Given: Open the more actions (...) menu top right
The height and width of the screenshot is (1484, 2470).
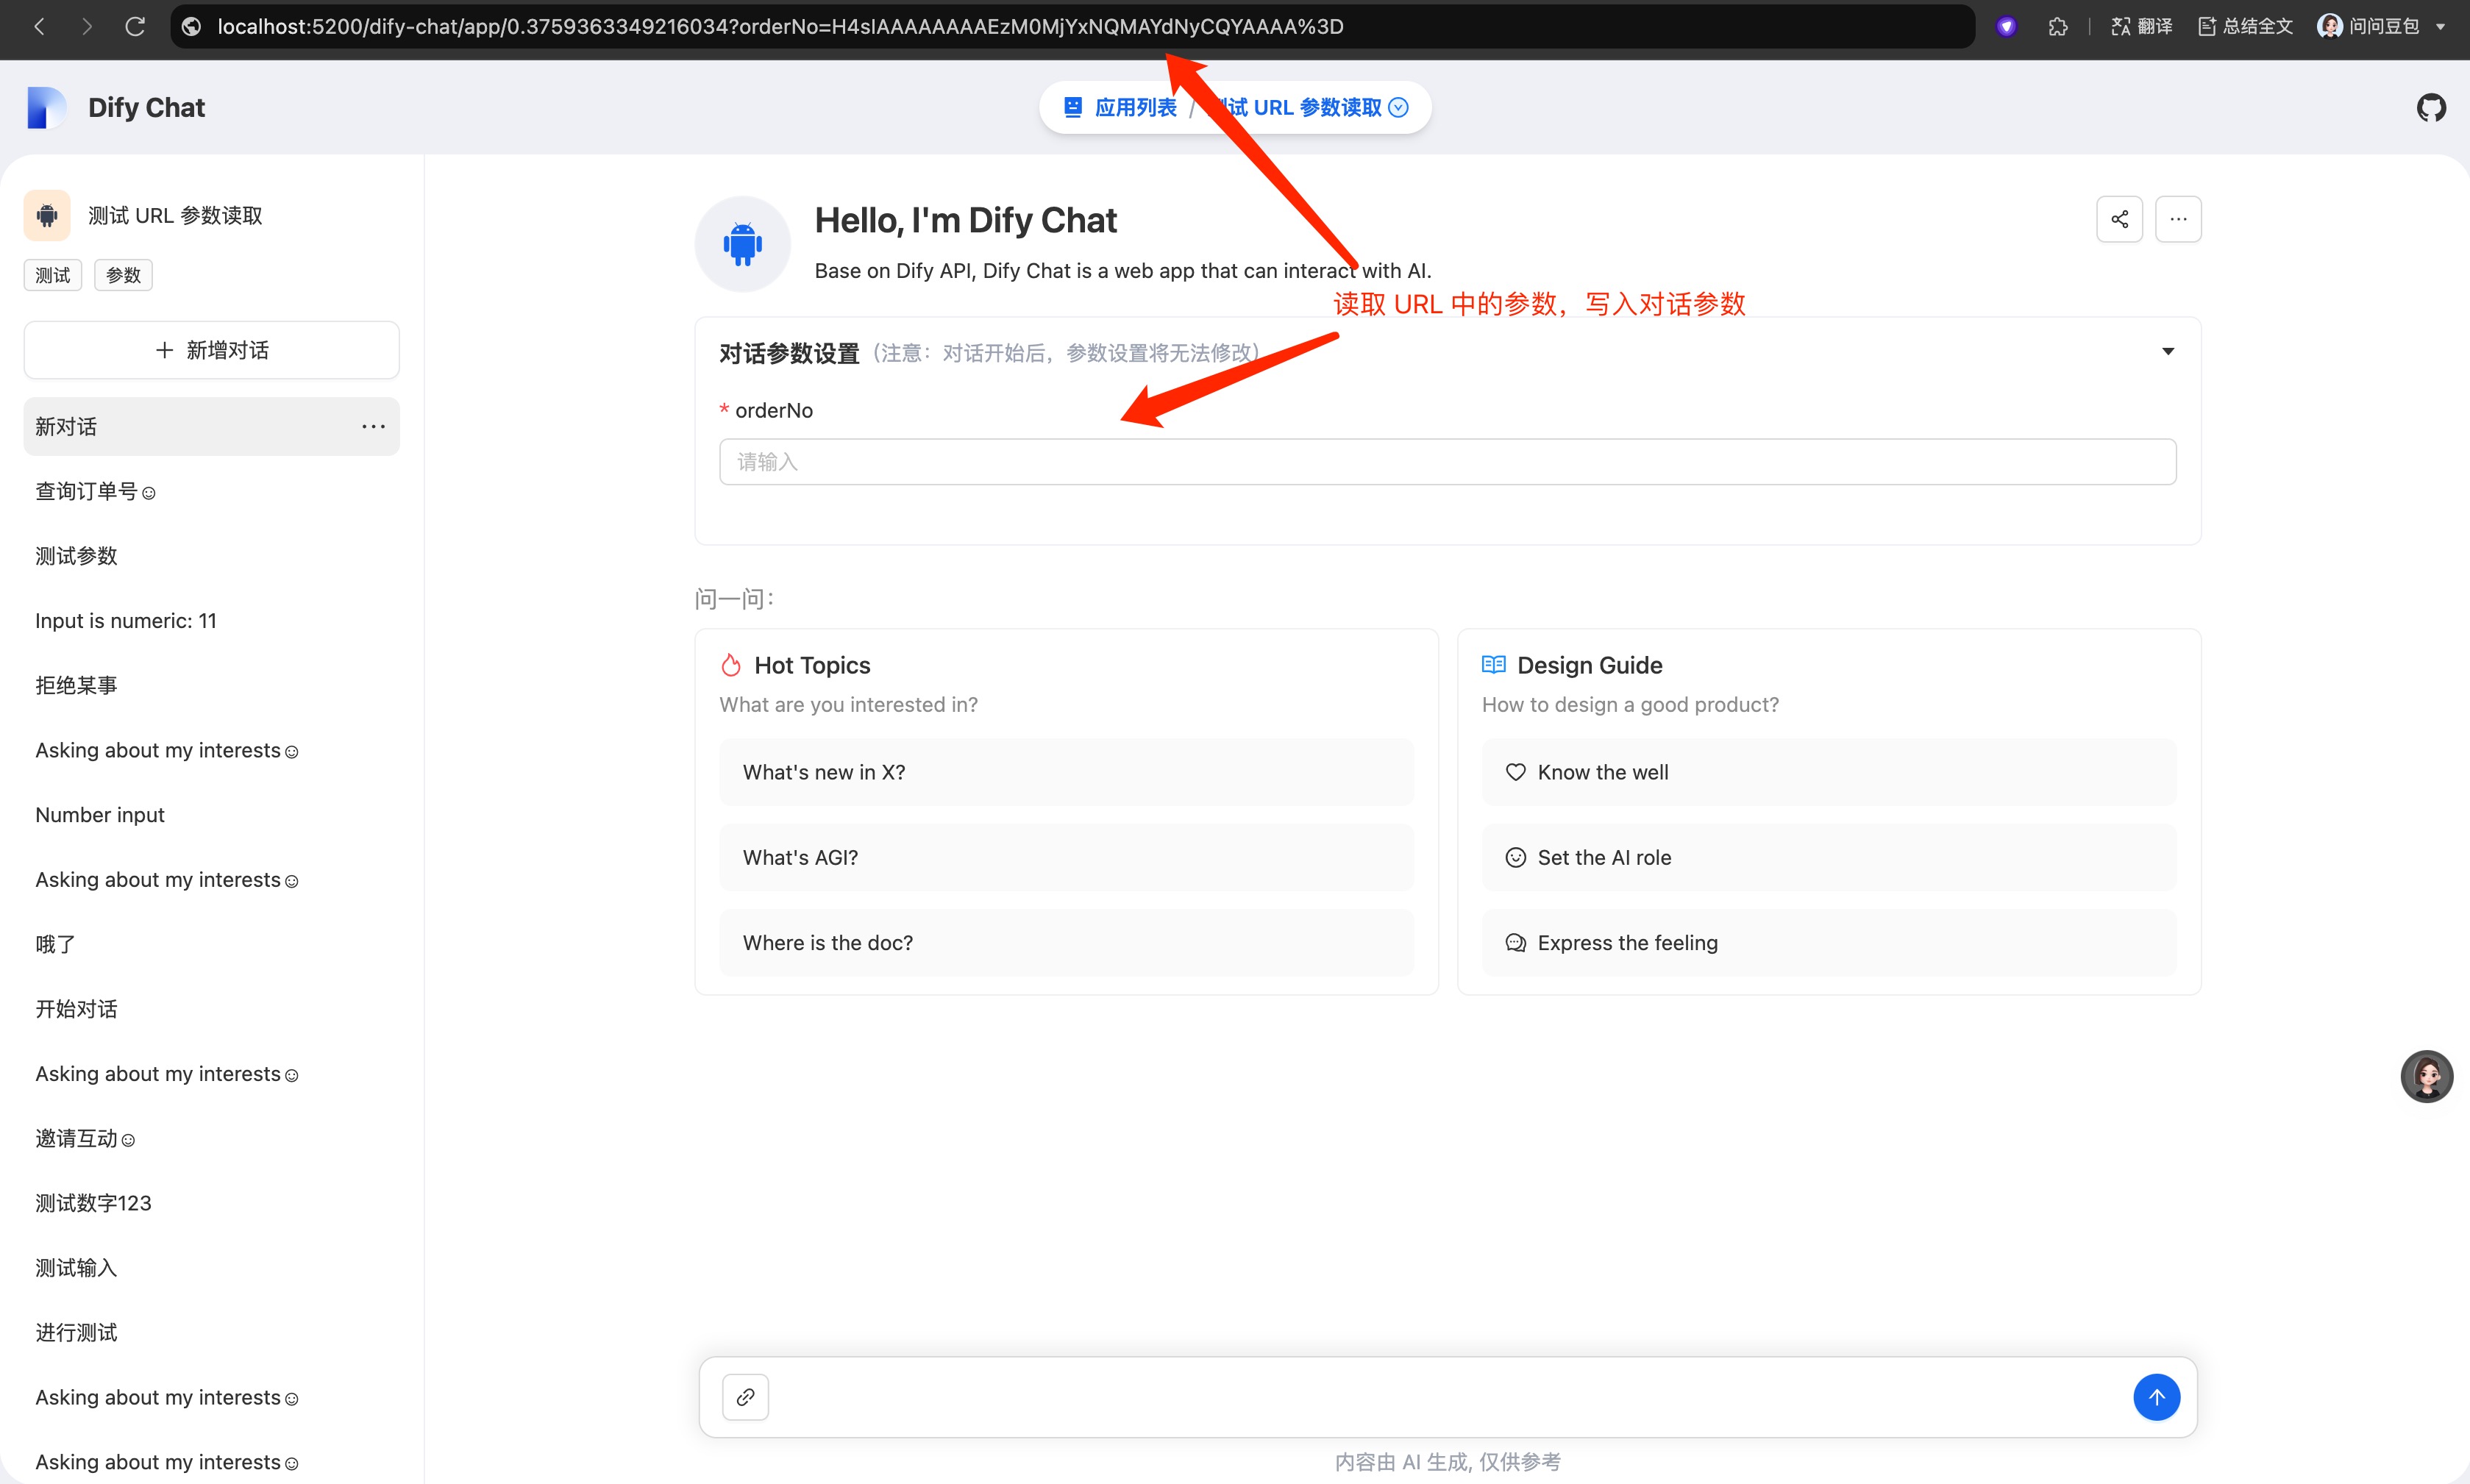Looking at the screenshot, I should pyautogui.click(x=2177, y=218).
